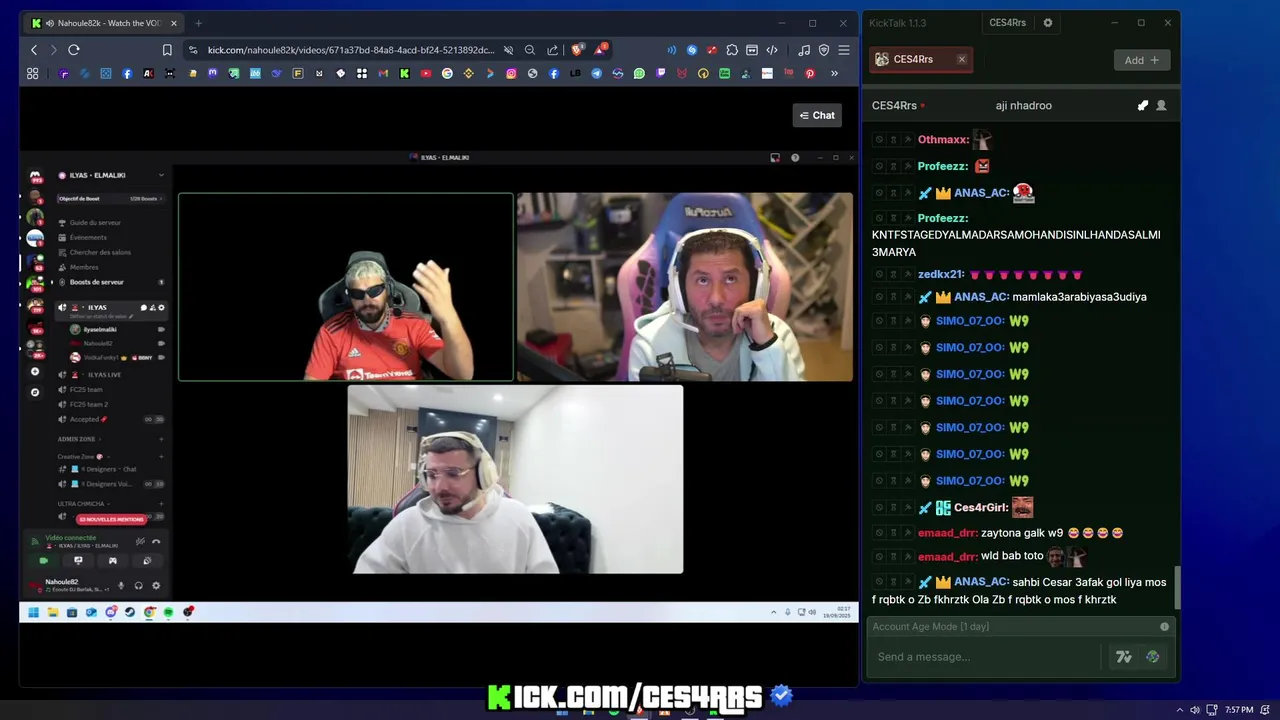Open the Brave music playlist icon
1280x720 pixels.
(804, 50)
